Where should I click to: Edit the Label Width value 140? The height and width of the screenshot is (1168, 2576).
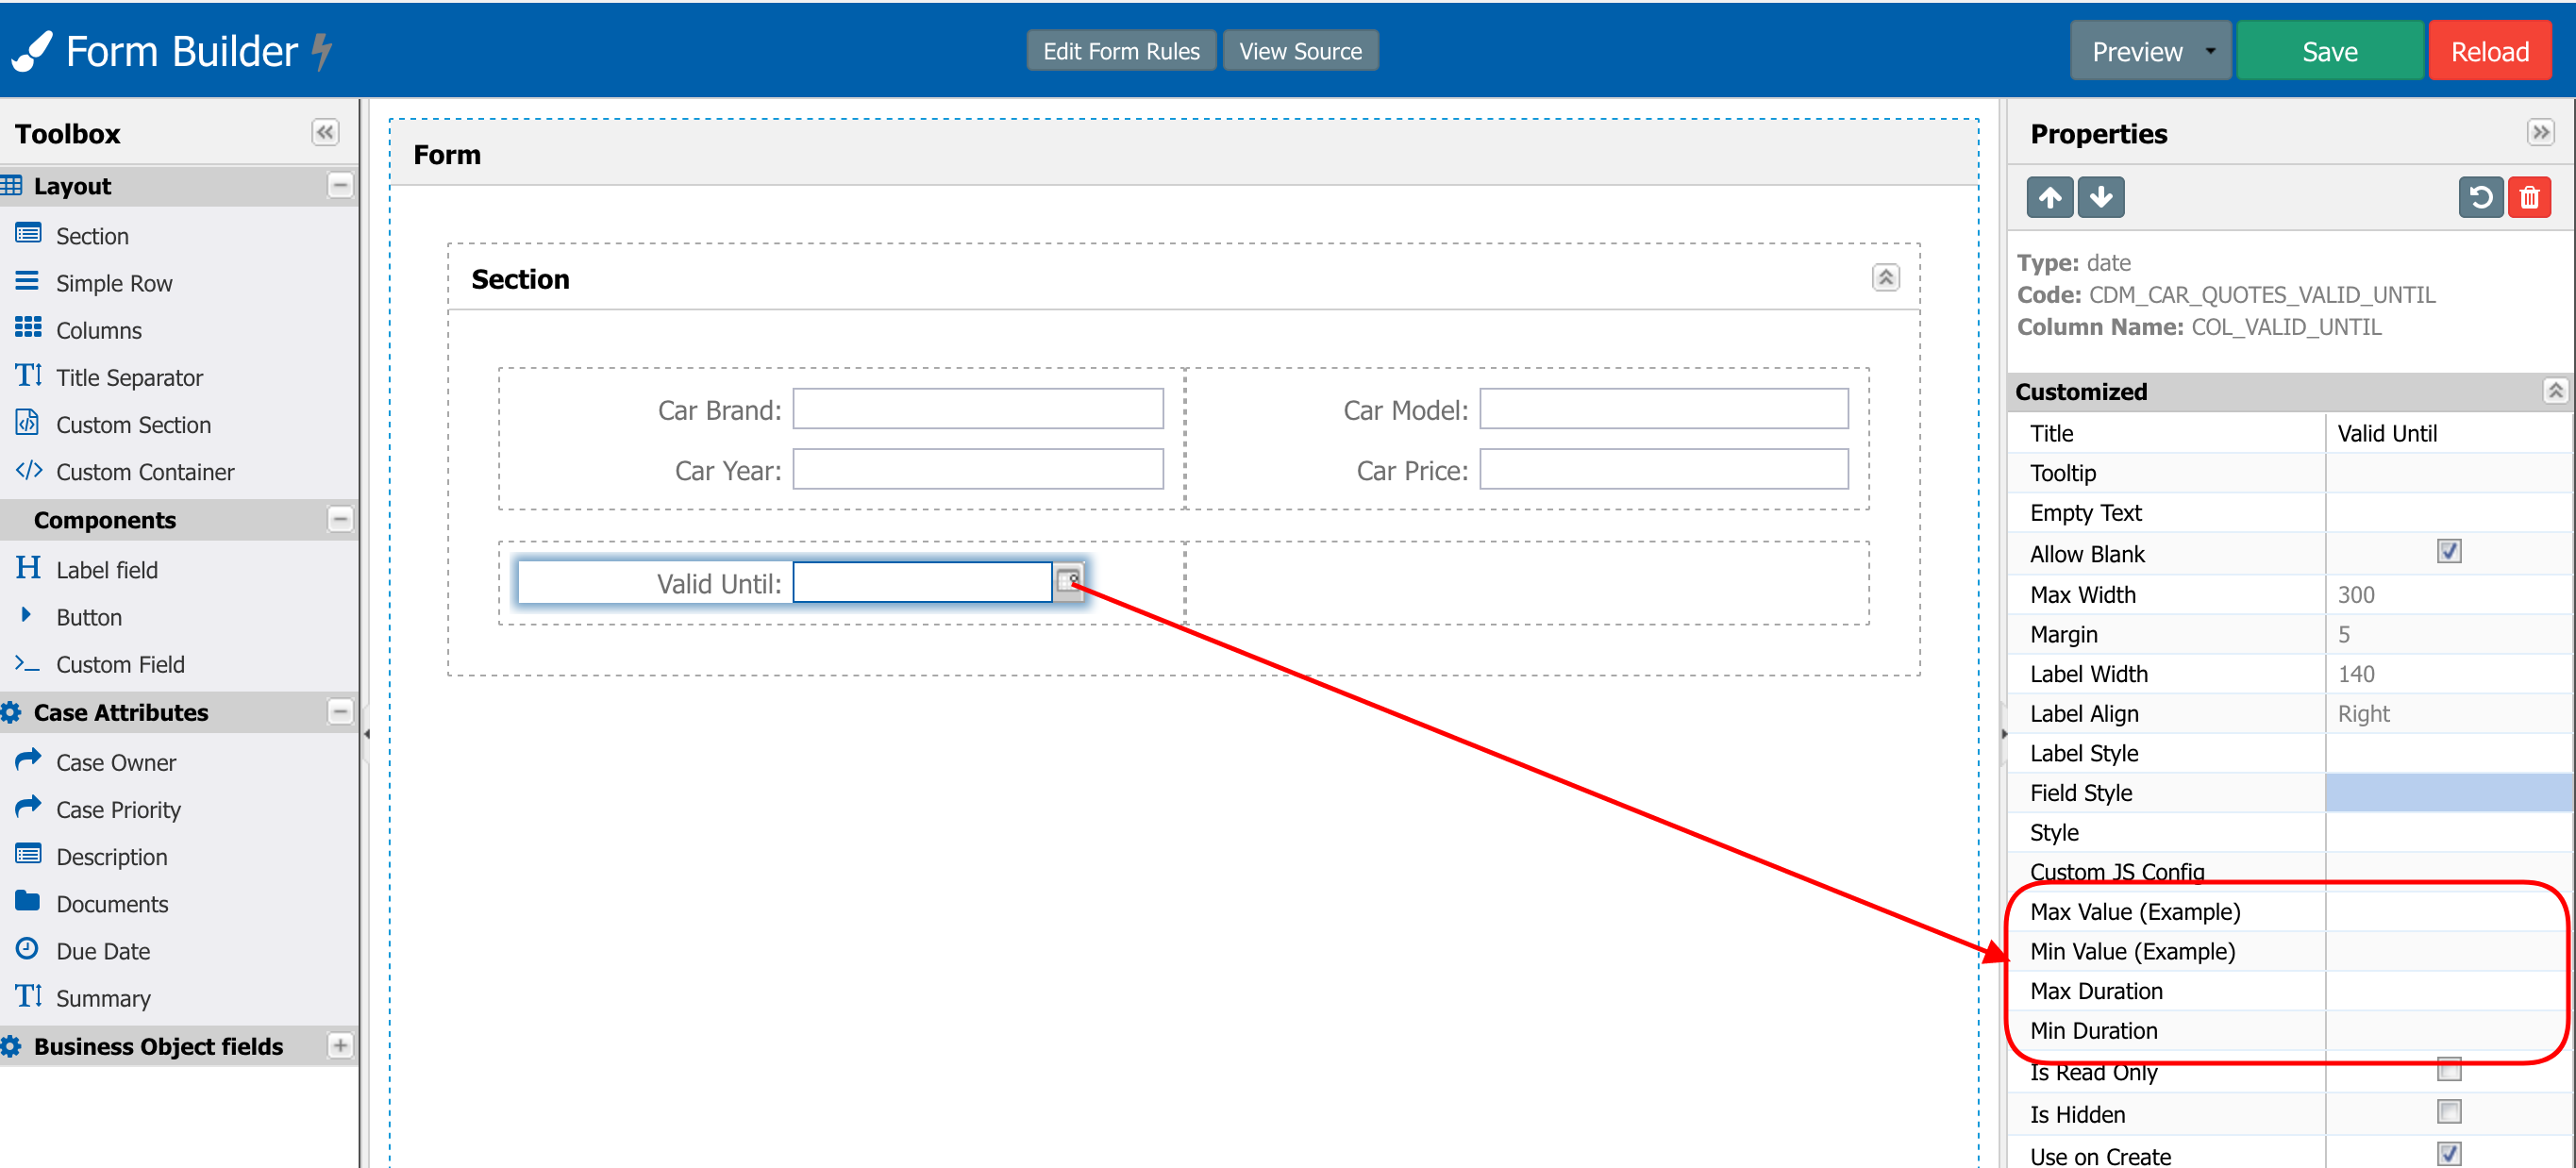(x=2448, y=674)
